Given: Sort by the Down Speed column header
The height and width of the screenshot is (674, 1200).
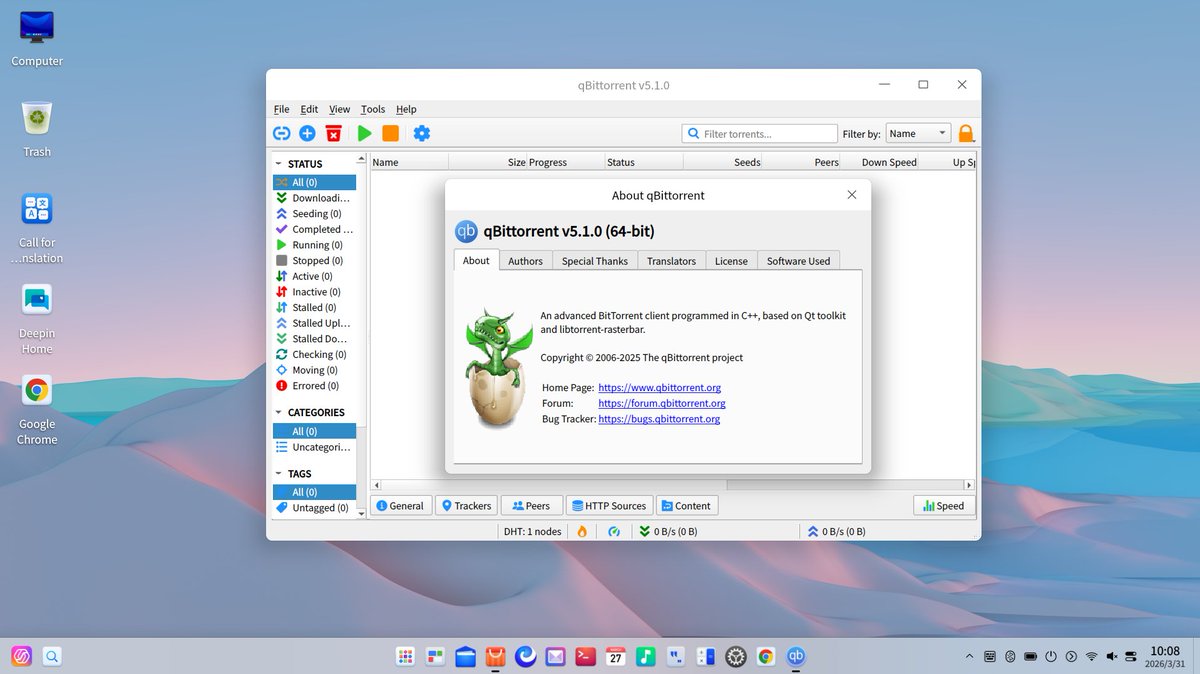Looking at the screenshot, I should point(880,162).
